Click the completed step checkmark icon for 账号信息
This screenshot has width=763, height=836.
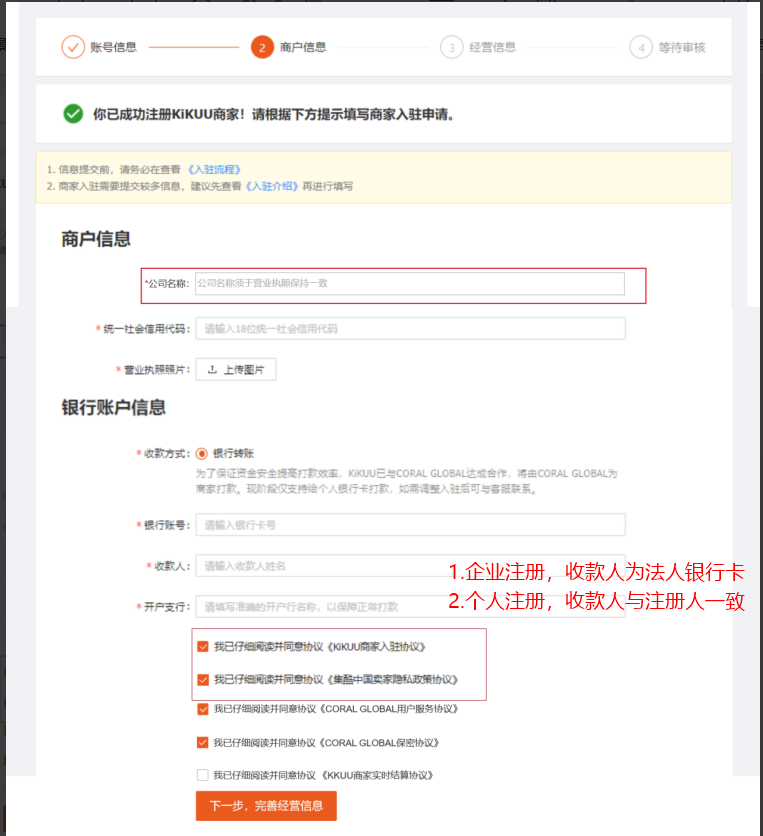[x=73, y=47]
